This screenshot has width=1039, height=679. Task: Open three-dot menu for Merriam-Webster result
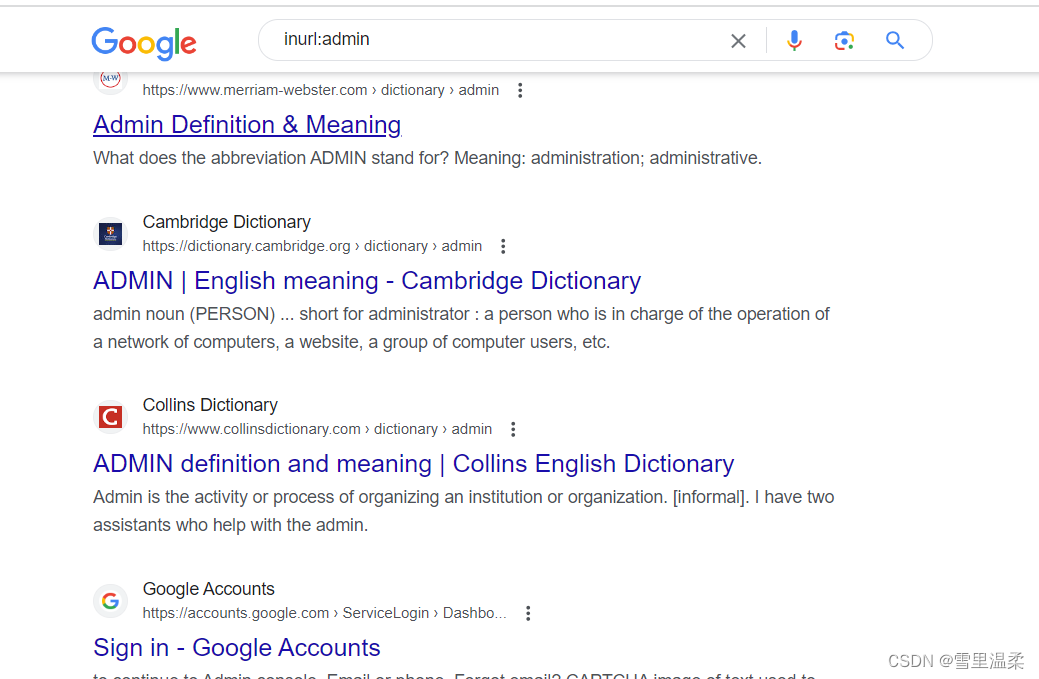click(x=520, y=89)
